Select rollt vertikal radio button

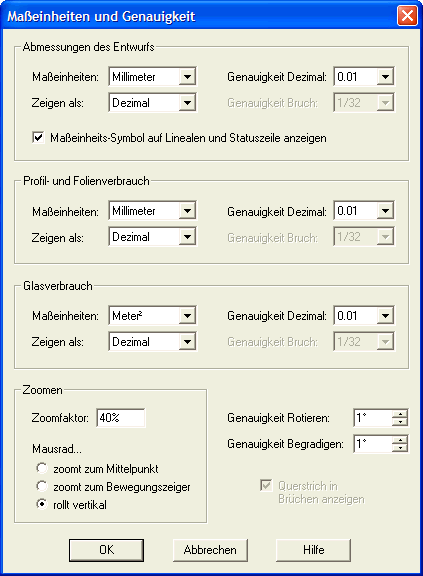click(x=42, y=504)
